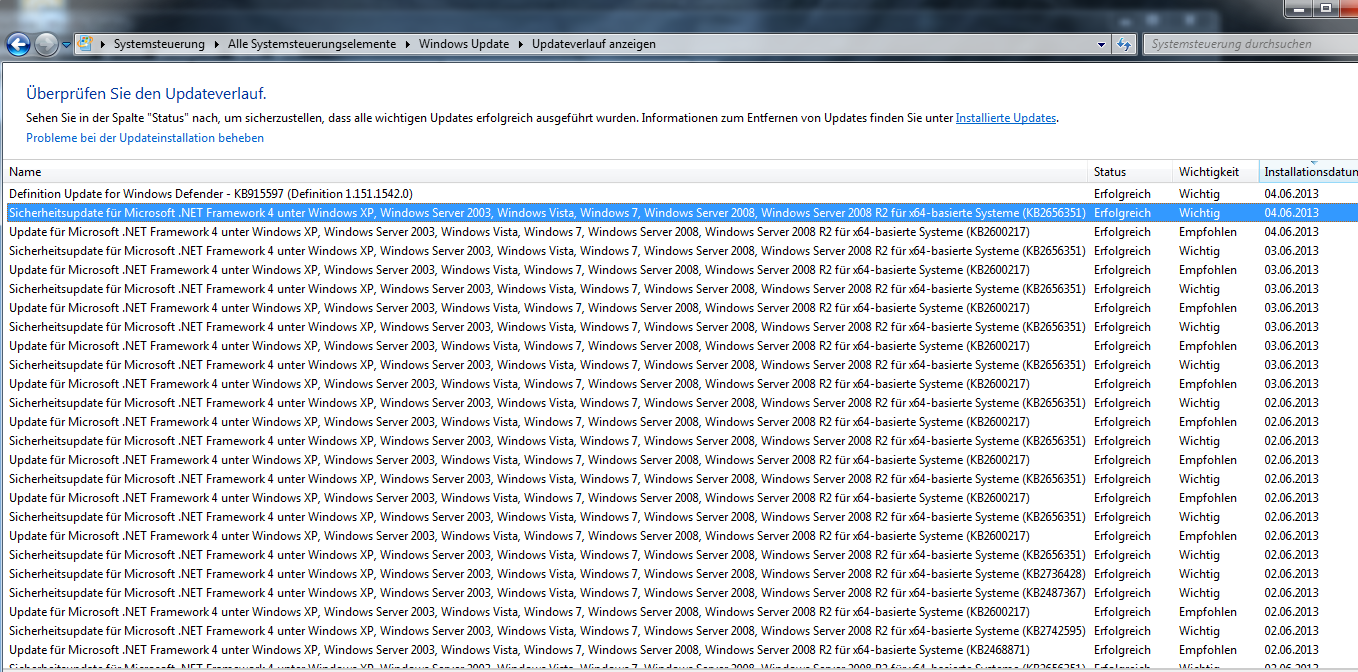Navigate to Alle Systemsteuerungselemente breadcrumb
This screenshot has width=1358, height=672.
[311, 44]
